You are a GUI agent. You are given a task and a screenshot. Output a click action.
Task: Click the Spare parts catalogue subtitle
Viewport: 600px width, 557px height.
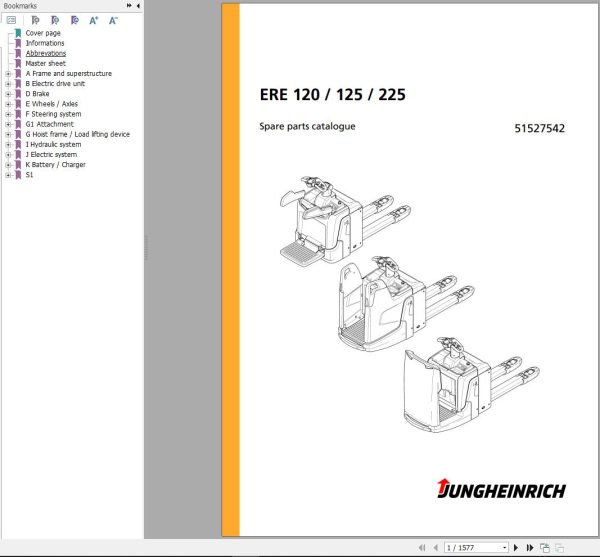point(307,126)
